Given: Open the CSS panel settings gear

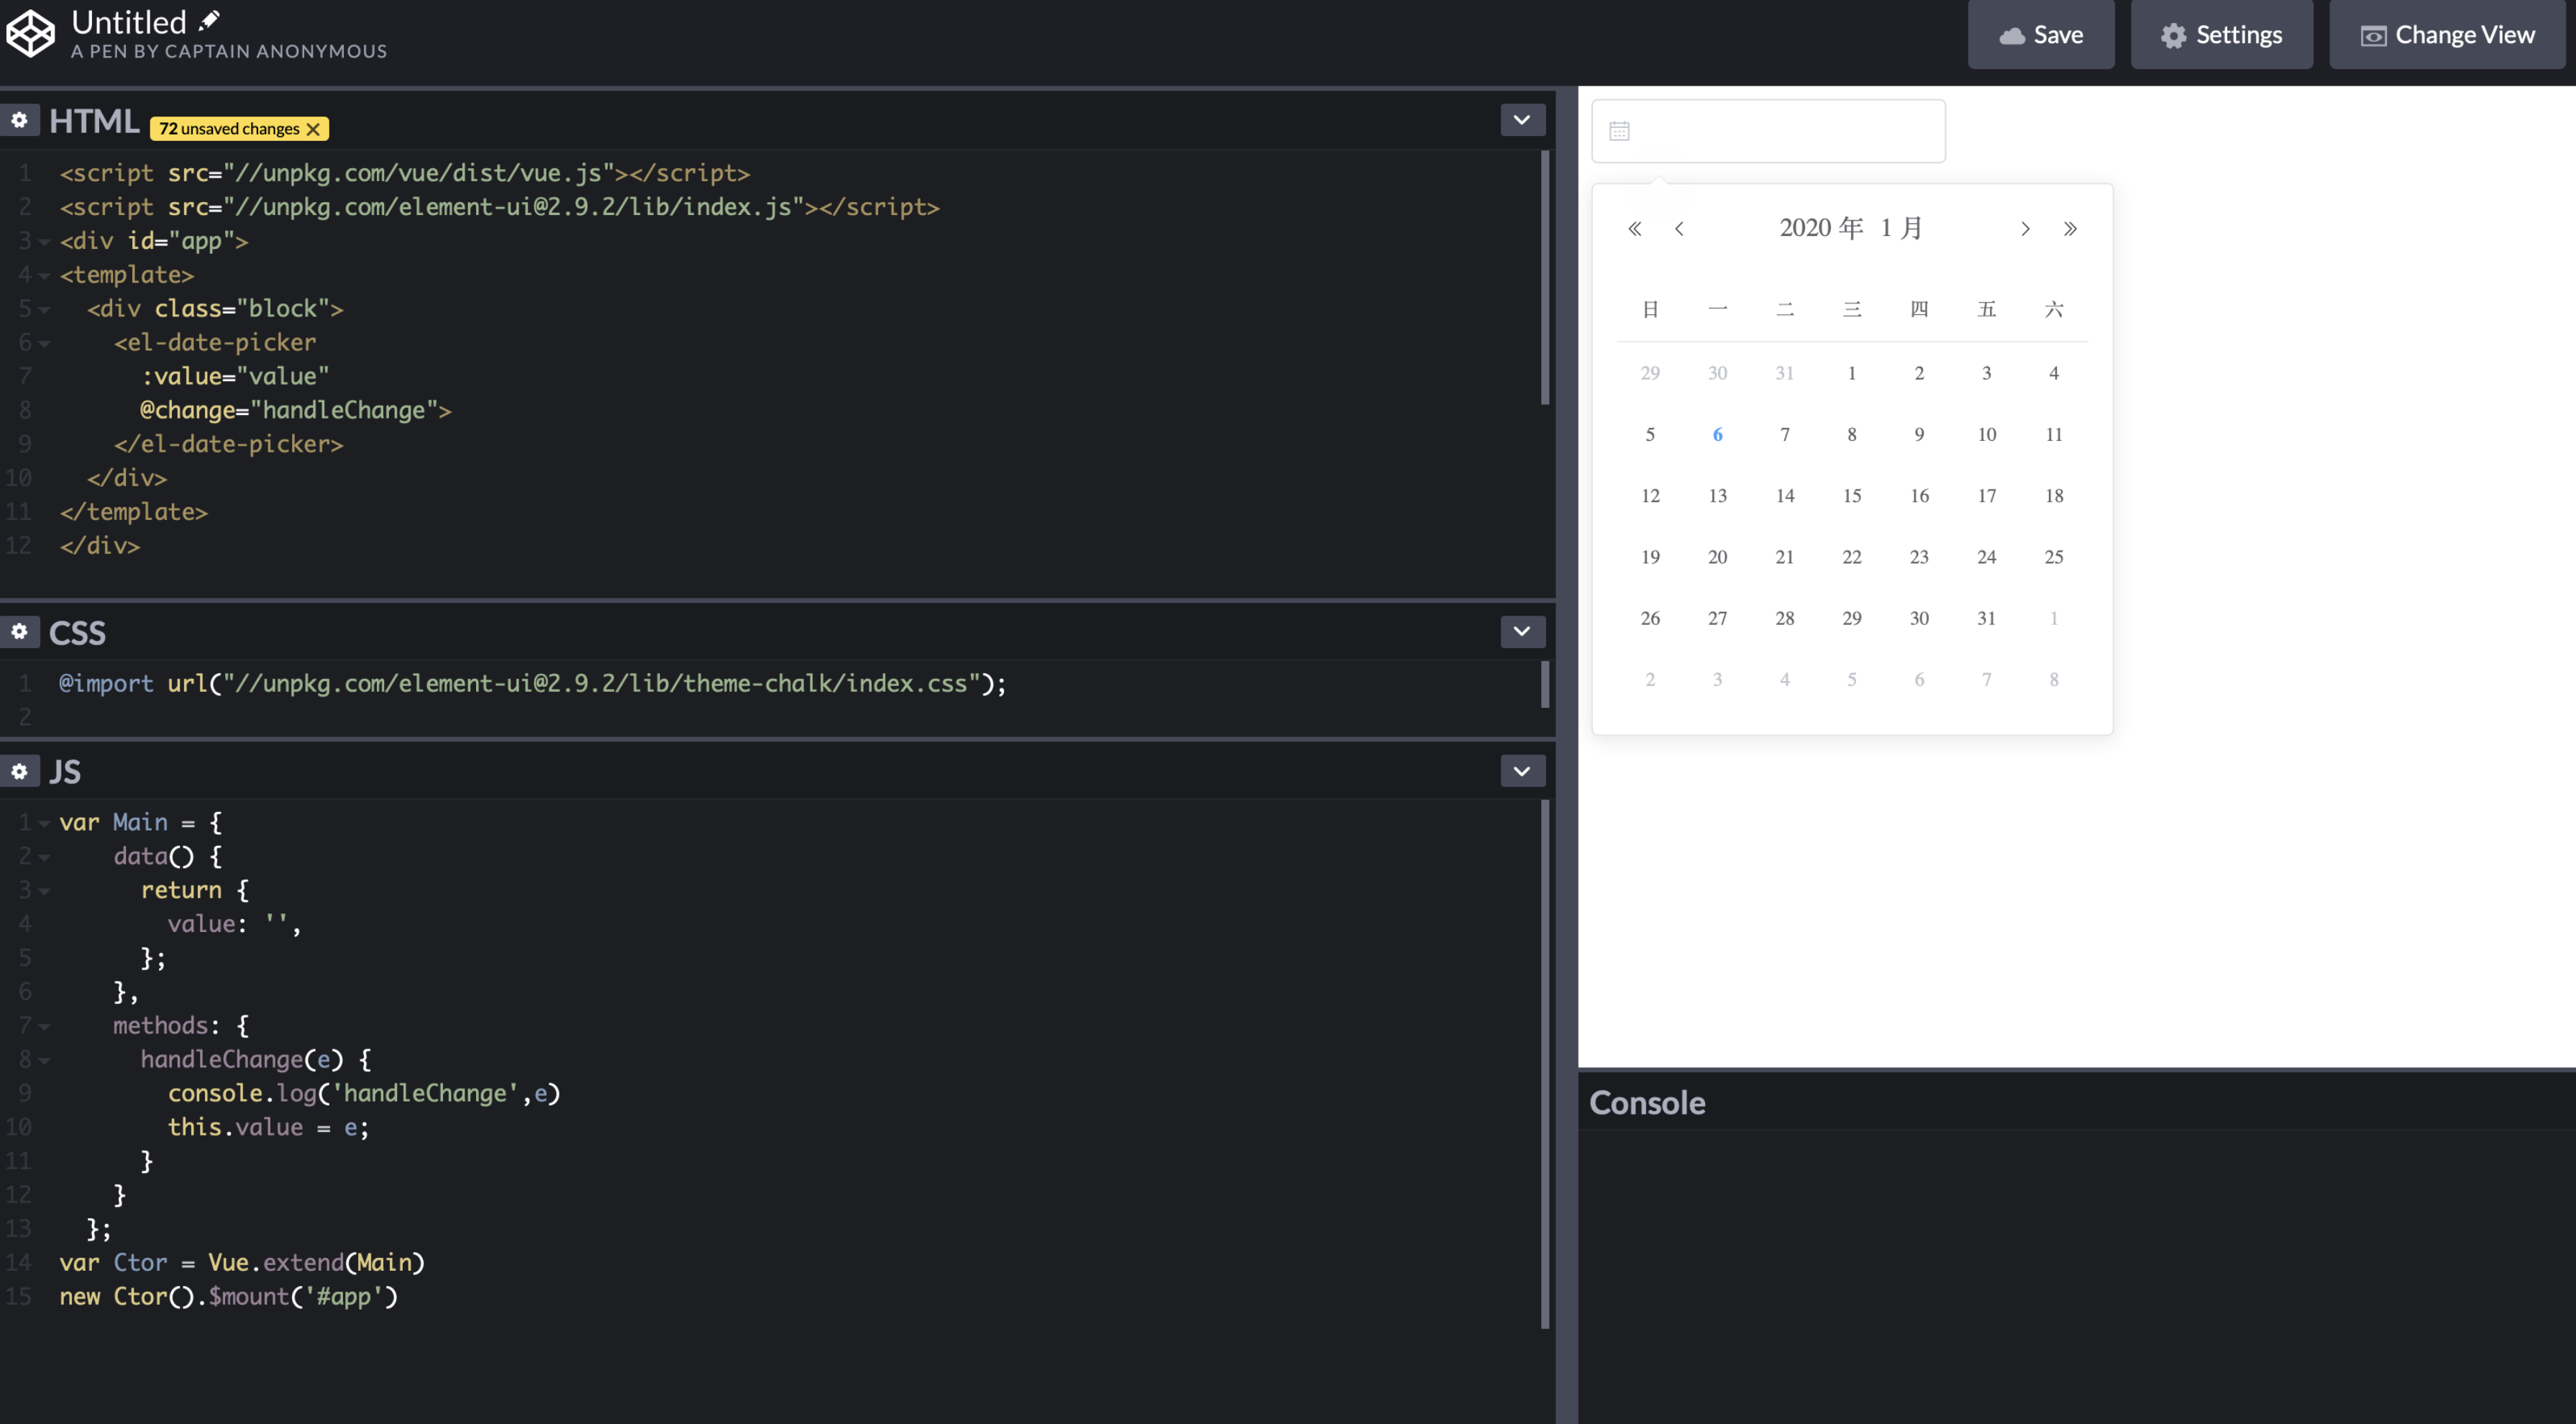Looking at the screenshot, I should 19,631.
